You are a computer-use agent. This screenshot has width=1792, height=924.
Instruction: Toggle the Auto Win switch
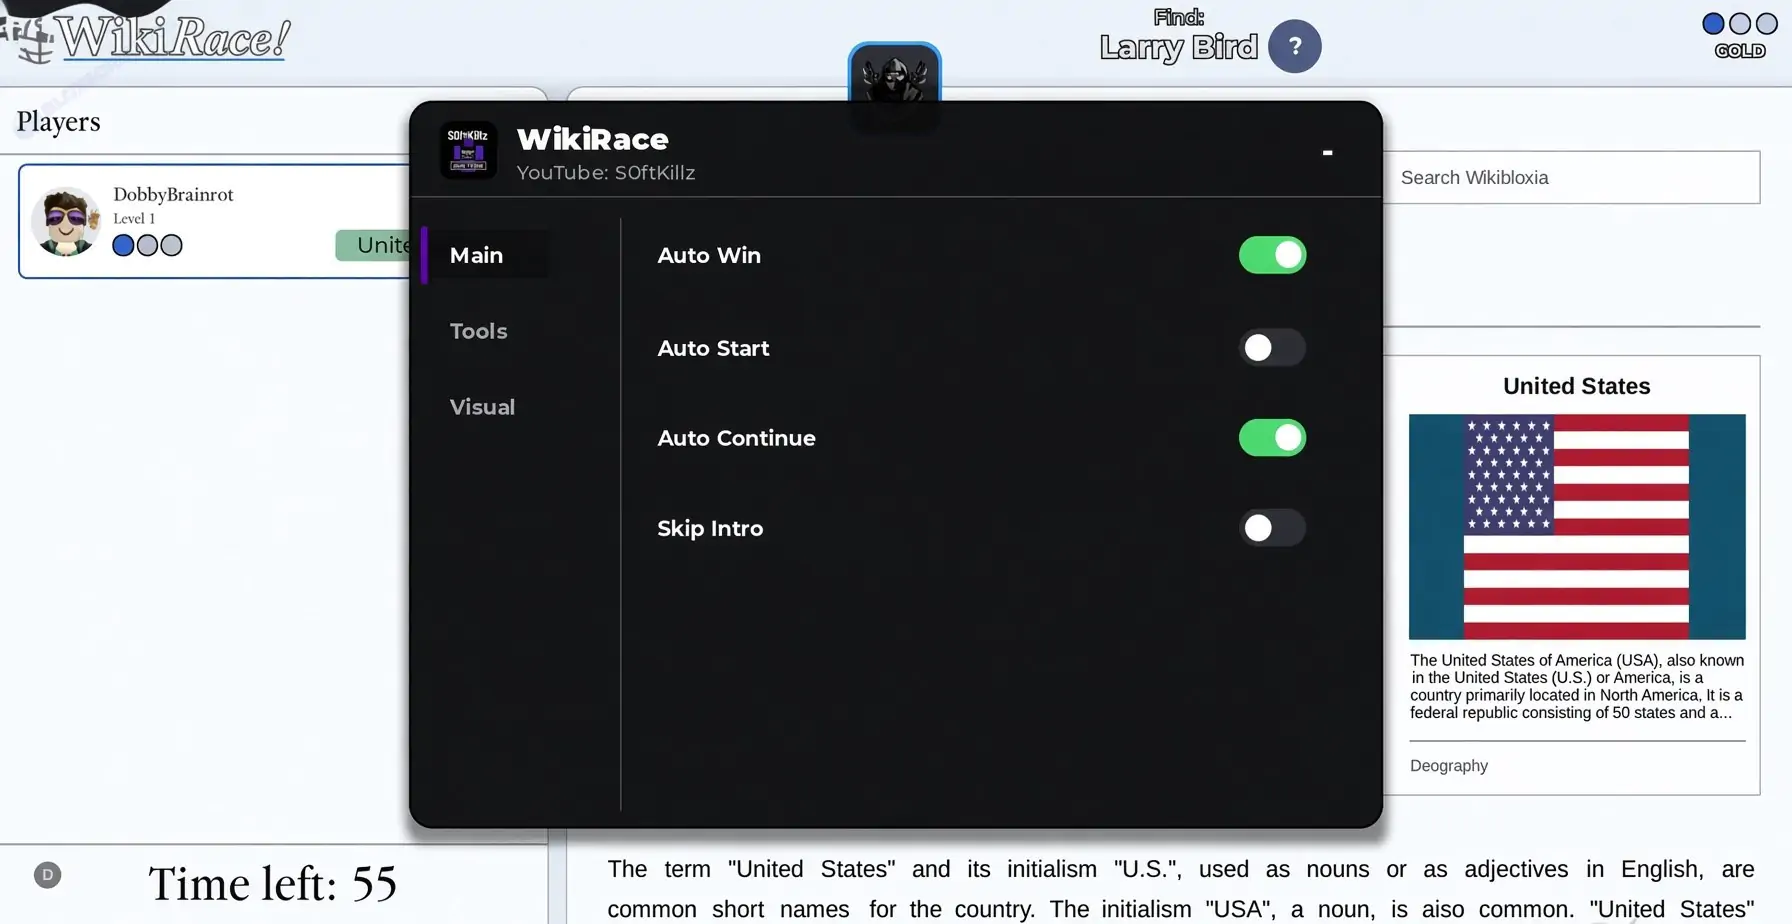click(1272, 255)
